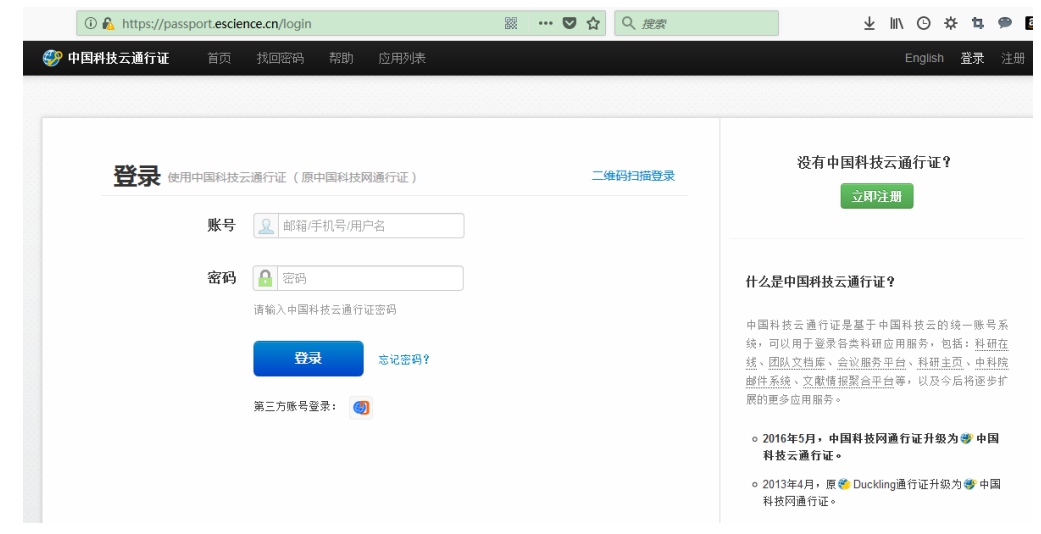Click the 请输入中国科技云通行证密码 hint text

pos(325,310)
